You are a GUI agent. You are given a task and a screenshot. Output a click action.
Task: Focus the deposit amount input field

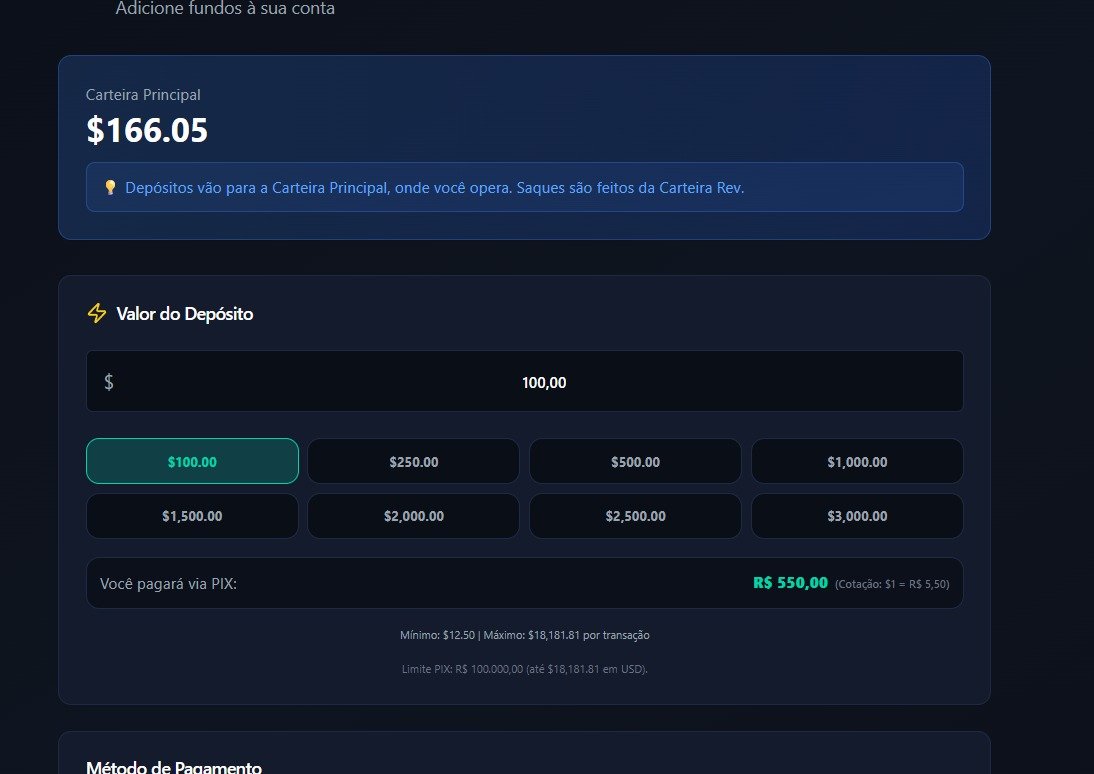(x=525, y=381)
